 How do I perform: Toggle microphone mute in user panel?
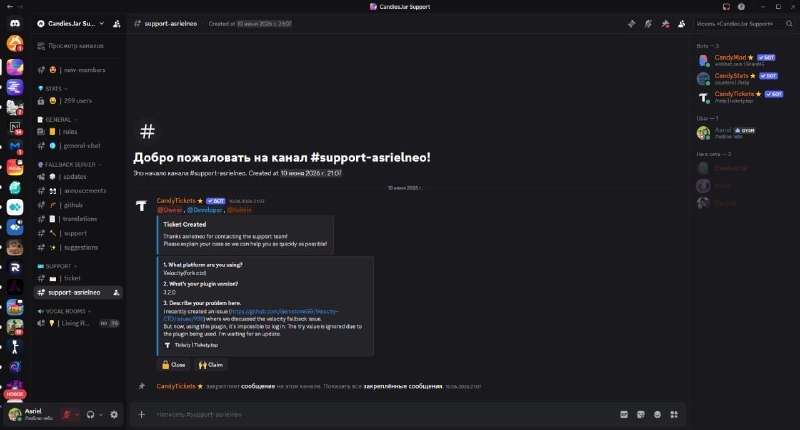tap(66, 415)
